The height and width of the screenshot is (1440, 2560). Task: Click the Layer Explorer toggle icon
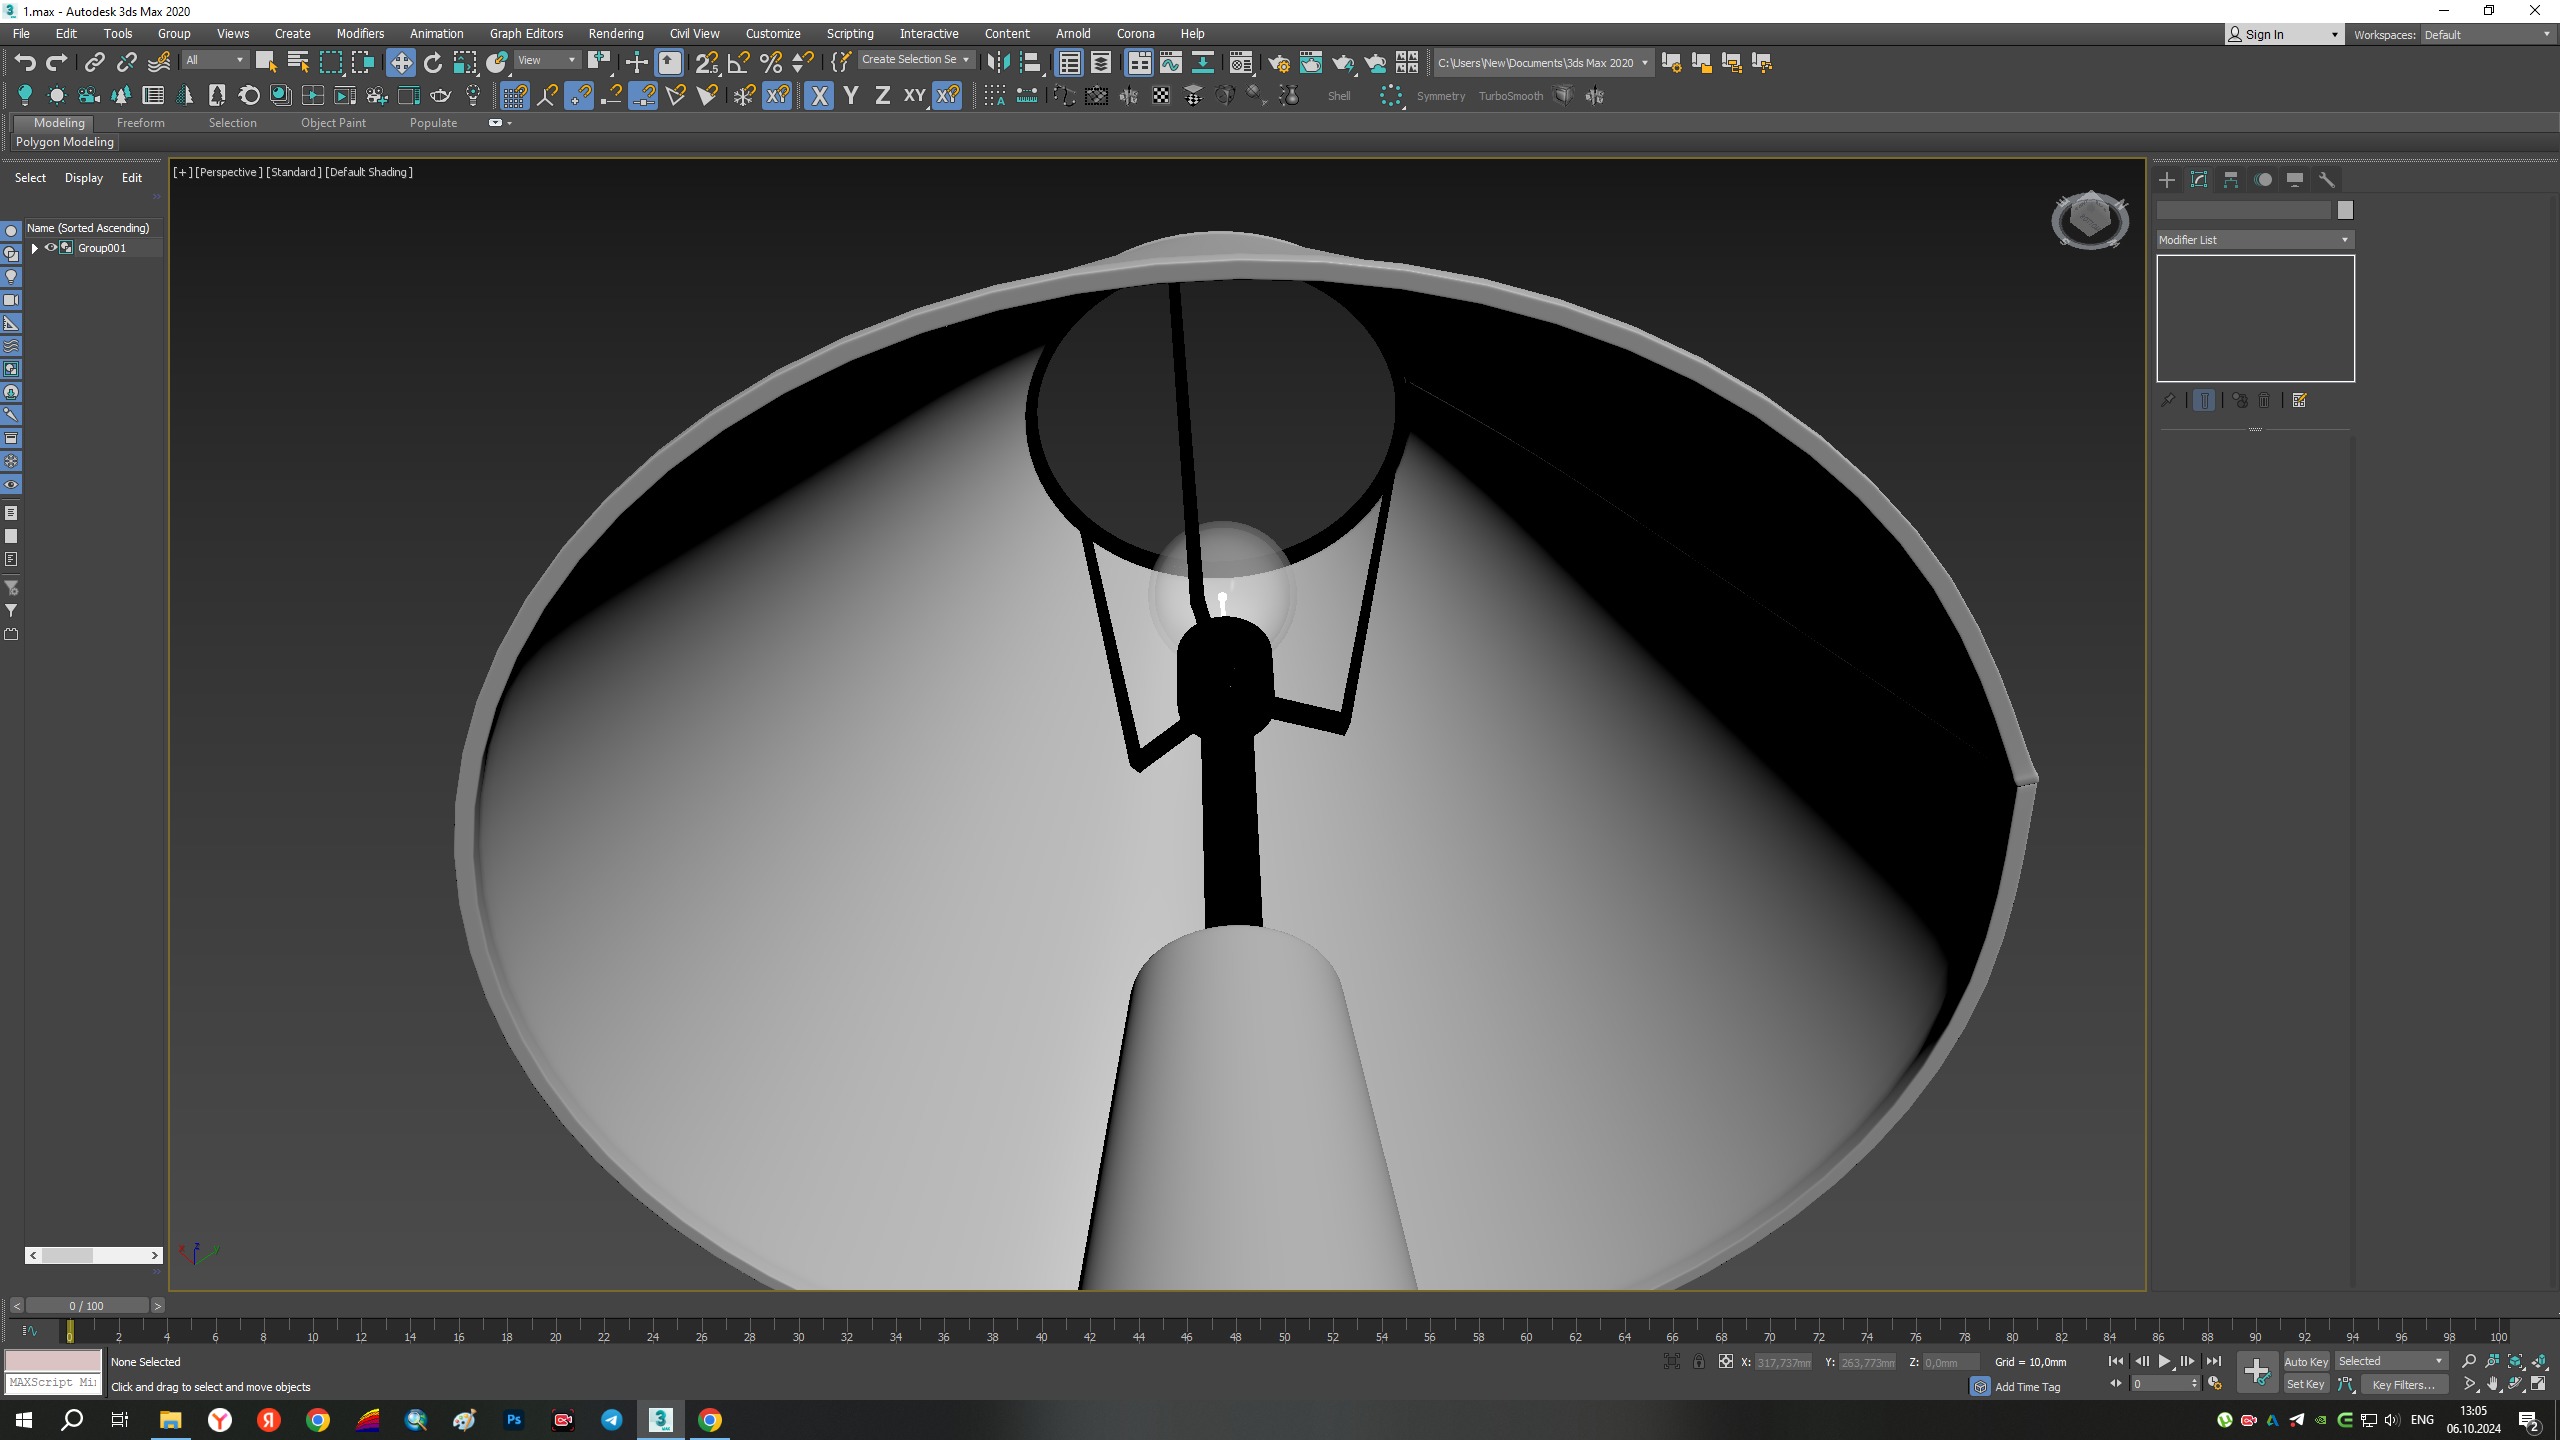point(1101,63)
